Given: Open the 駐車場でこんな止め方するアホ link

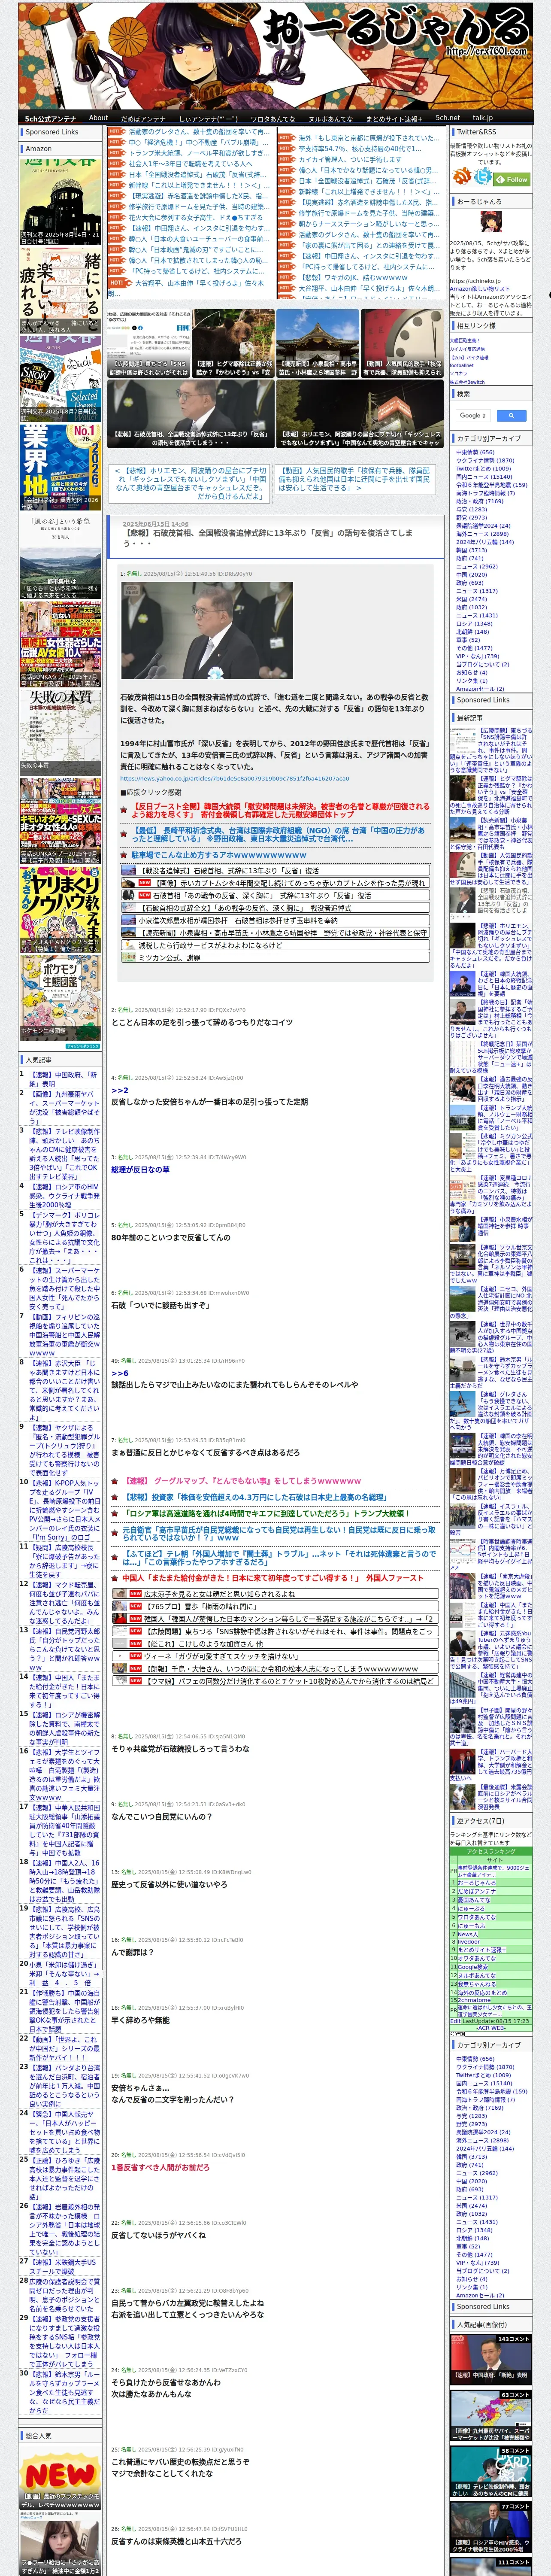Looking at the screenshot, I should 219,855.
